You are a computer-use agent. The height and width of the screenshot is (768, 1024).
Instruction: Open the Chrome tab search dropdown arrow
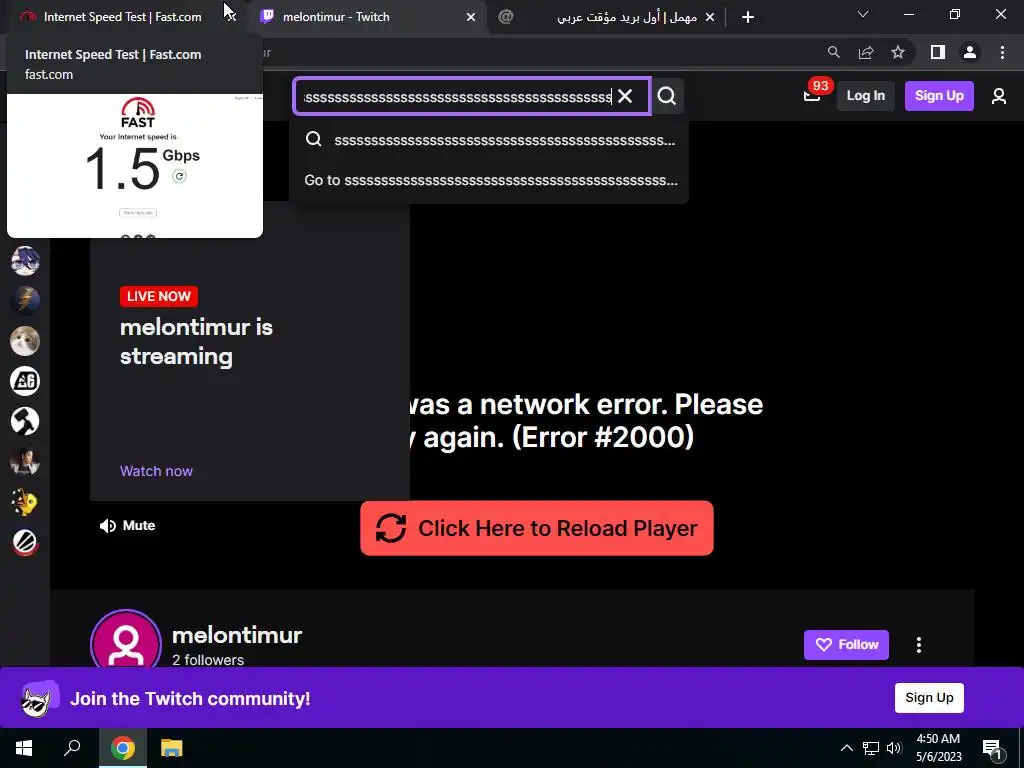(x=863, y=14)
